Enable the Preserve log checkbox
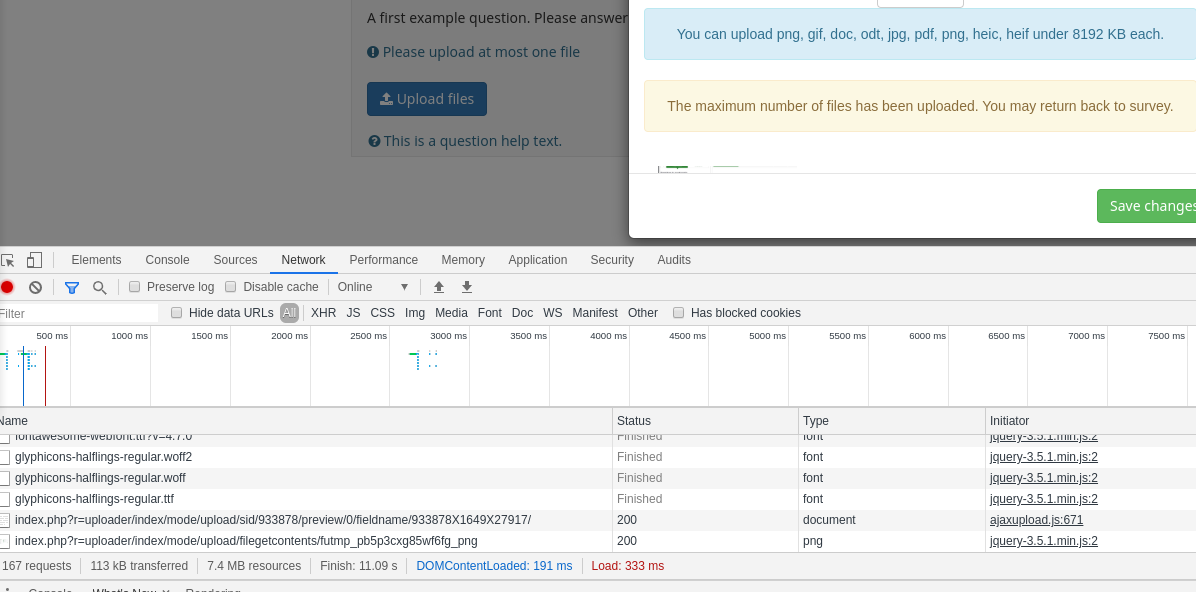The height and width of the screenshot is (592, 1196). (x=135, y=287)
